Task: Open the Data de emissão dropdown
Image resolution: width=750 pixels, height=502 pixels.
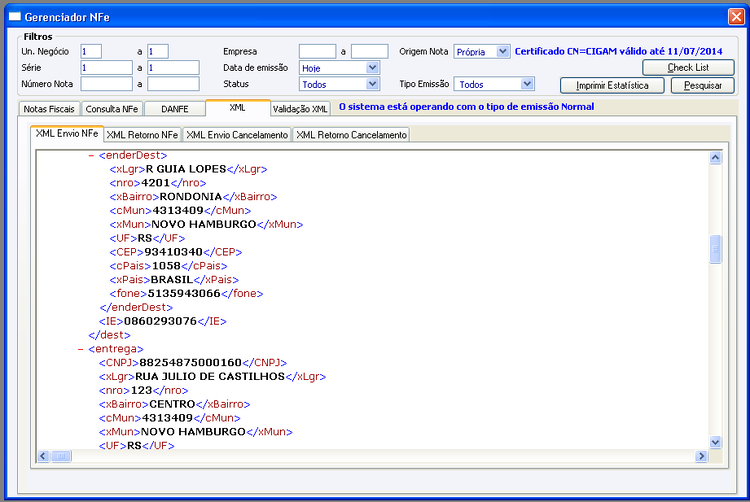Action: [x=373, y=68]
